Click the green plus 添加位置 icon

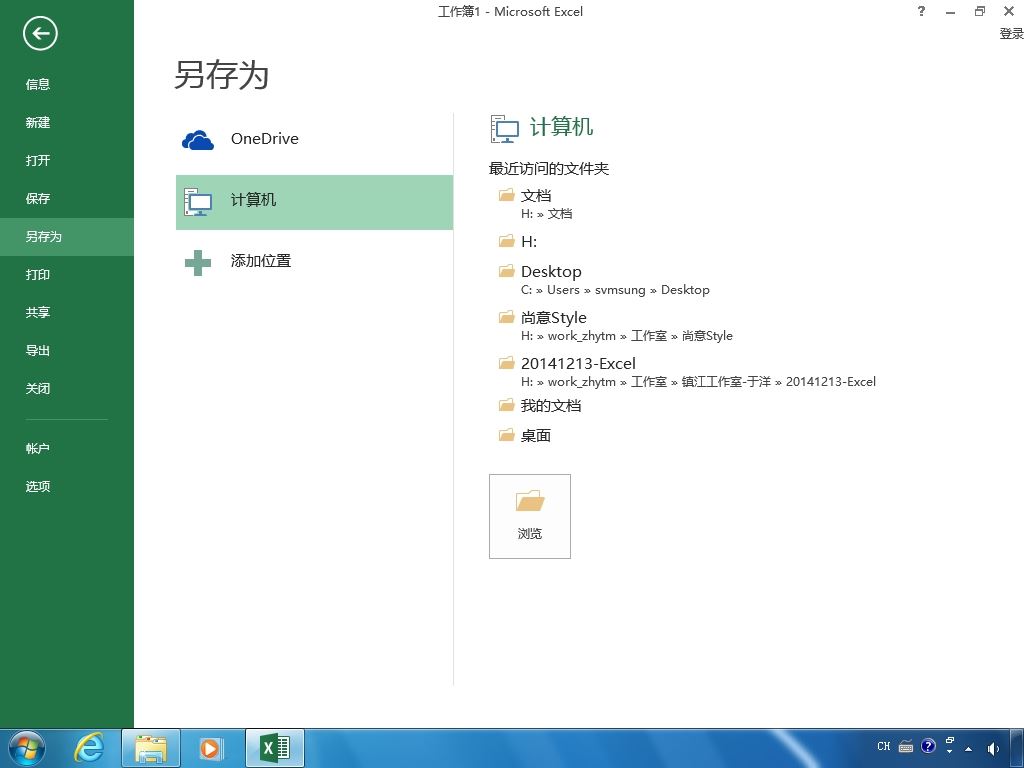tap(198, 263)
